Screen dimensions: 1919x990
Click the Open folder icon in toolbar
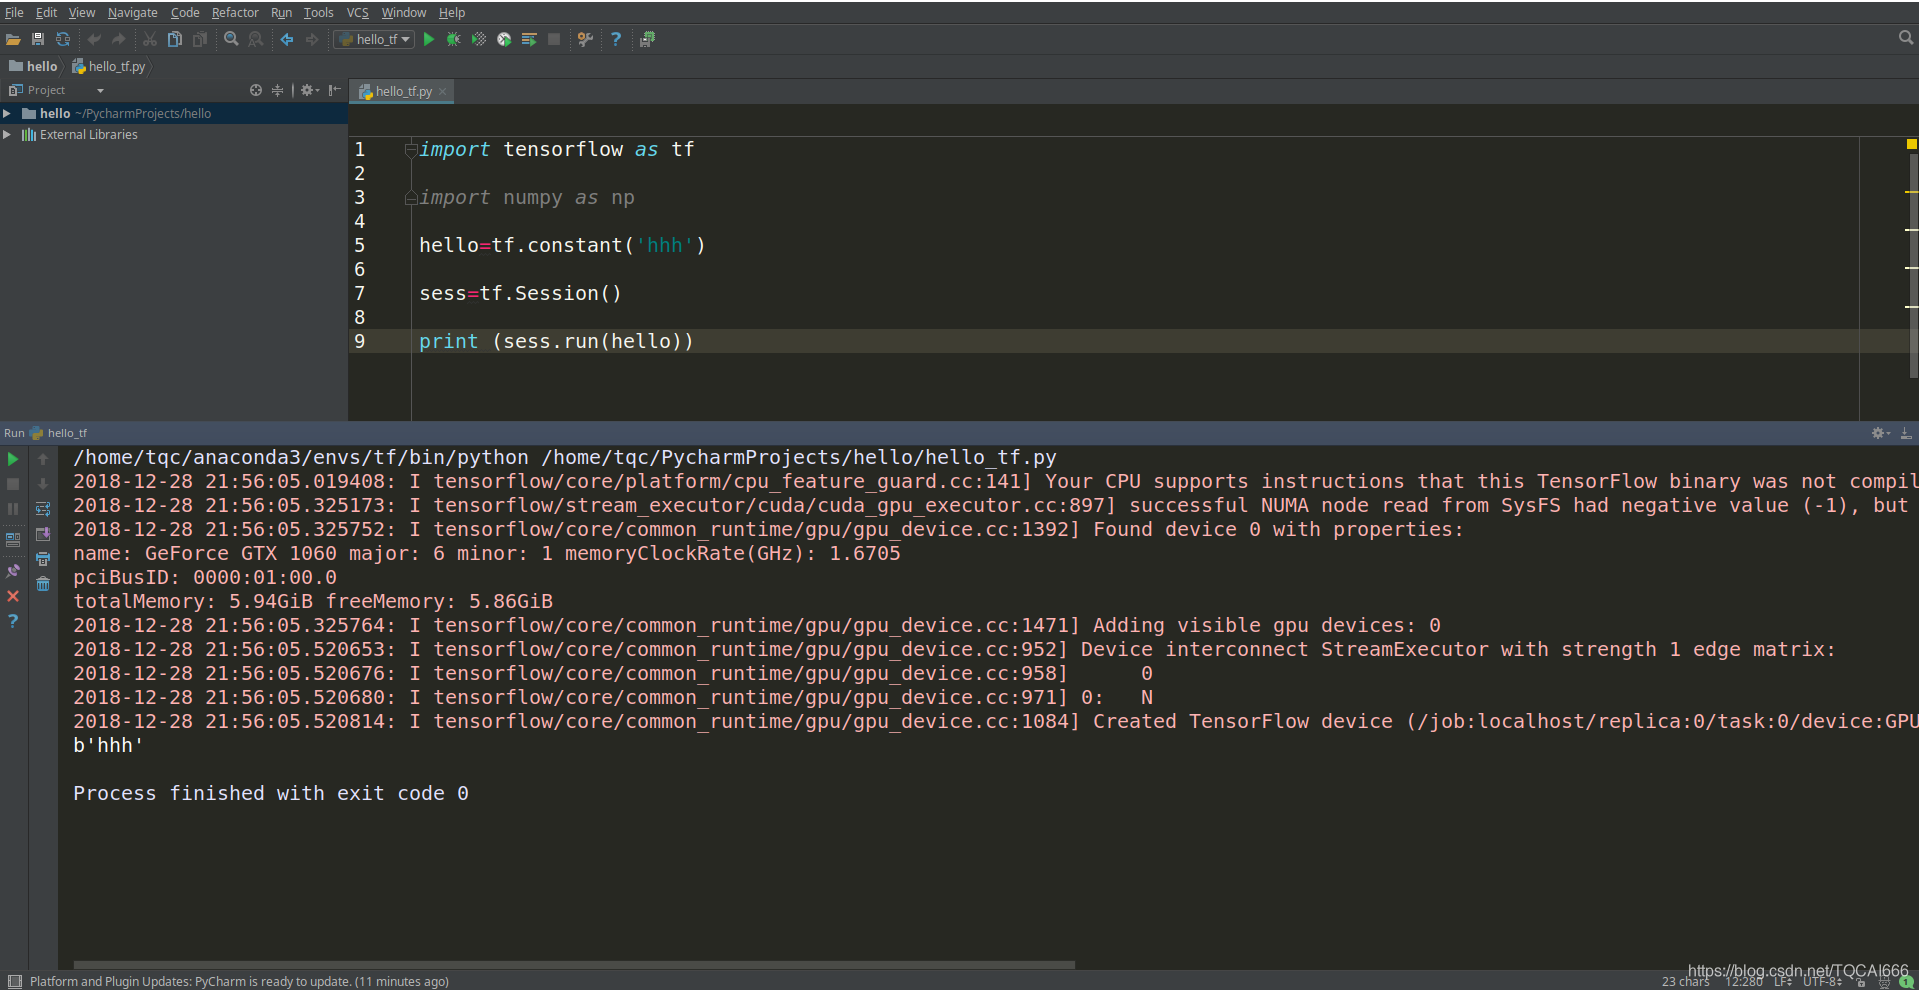(x=13, y=39)
